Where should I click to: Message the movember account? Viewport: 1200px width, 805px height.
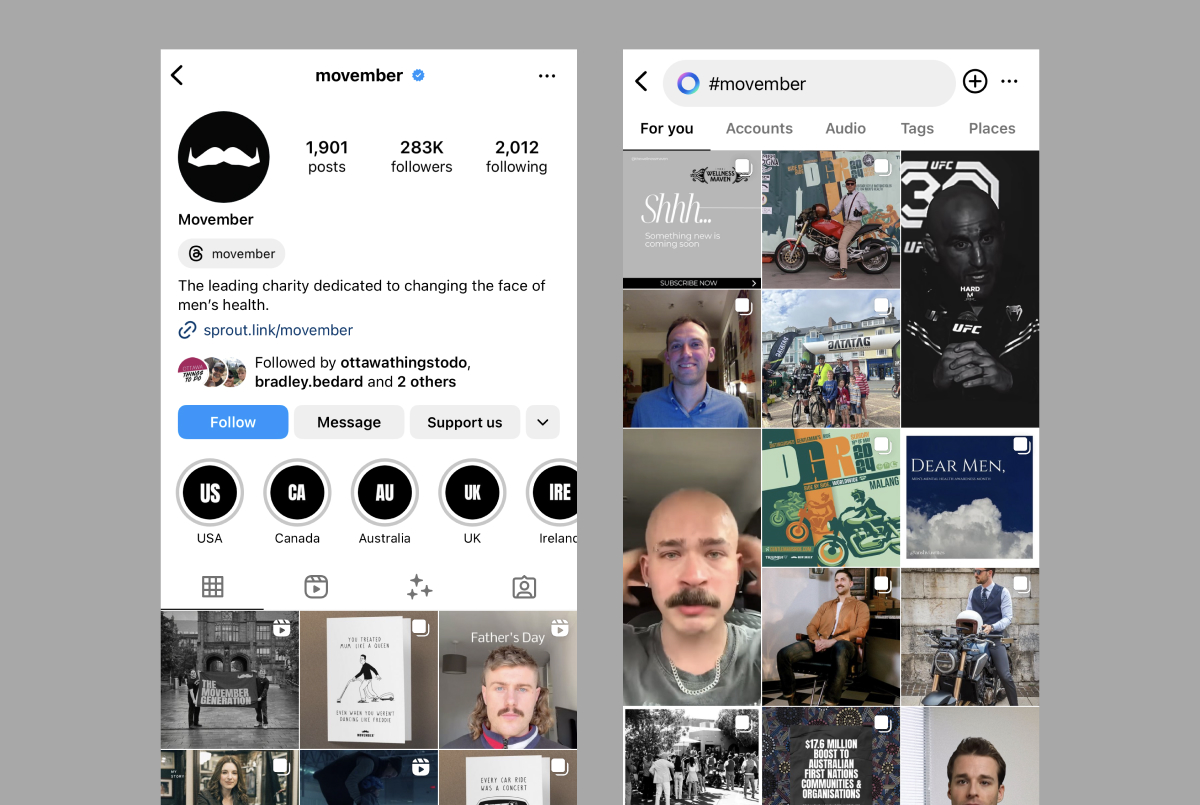[349, 422]
